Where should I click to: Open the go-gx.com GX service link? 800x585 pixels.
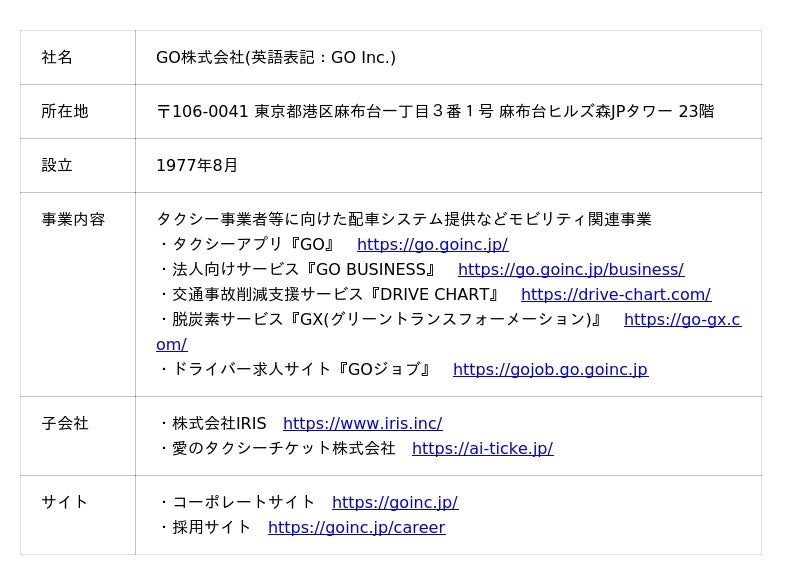coord(681,320)
